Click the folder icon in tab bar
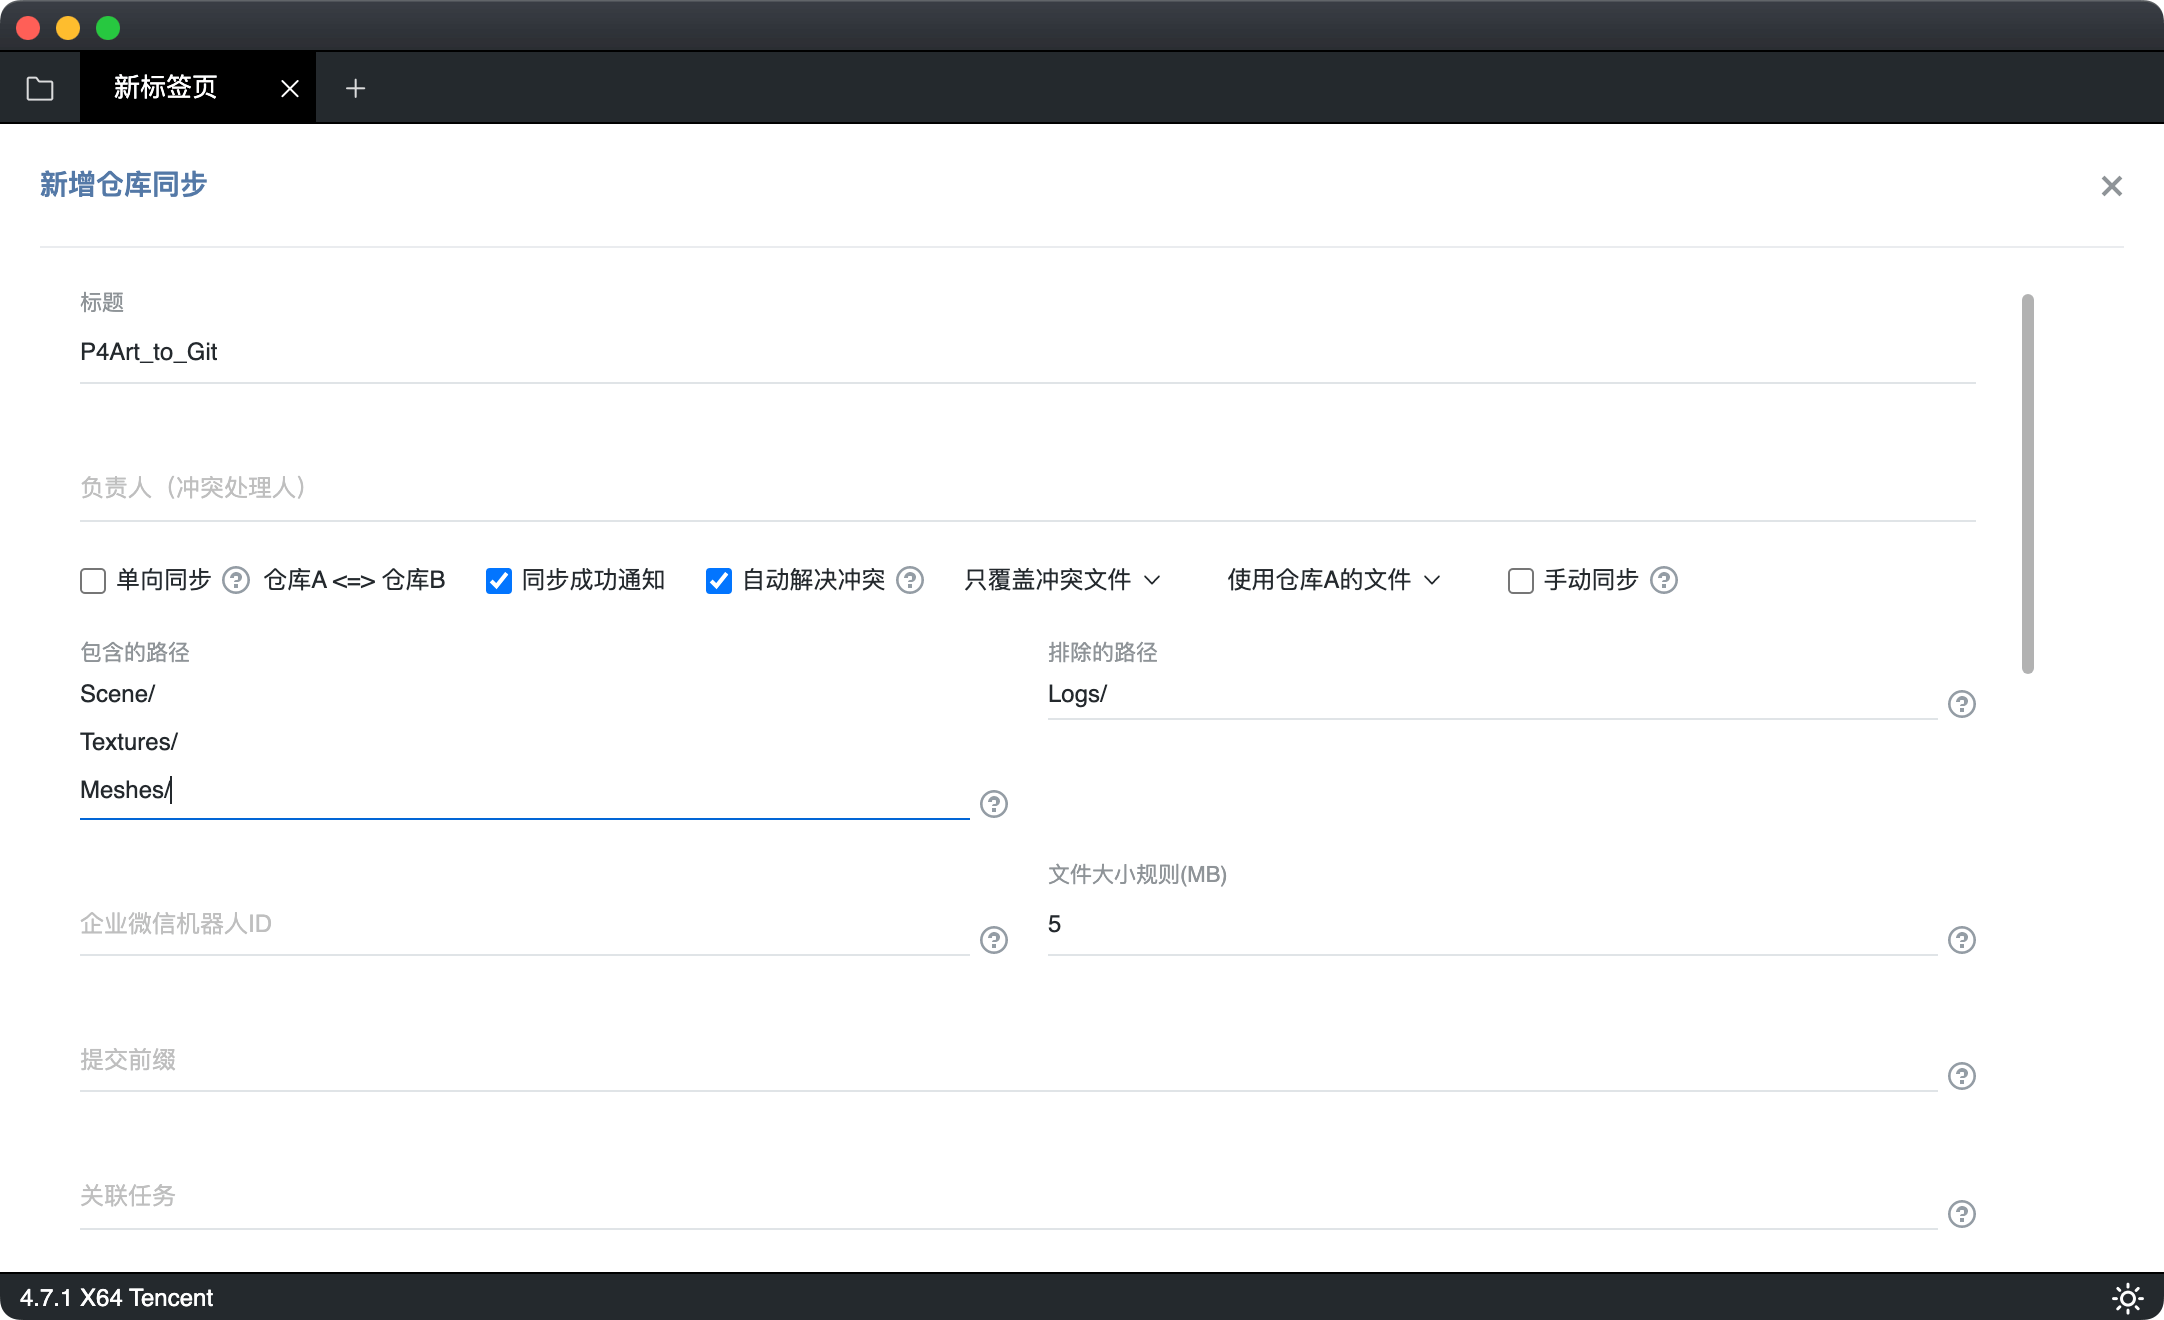This screenshot has width=2164, height=1320. click(40, 88)
